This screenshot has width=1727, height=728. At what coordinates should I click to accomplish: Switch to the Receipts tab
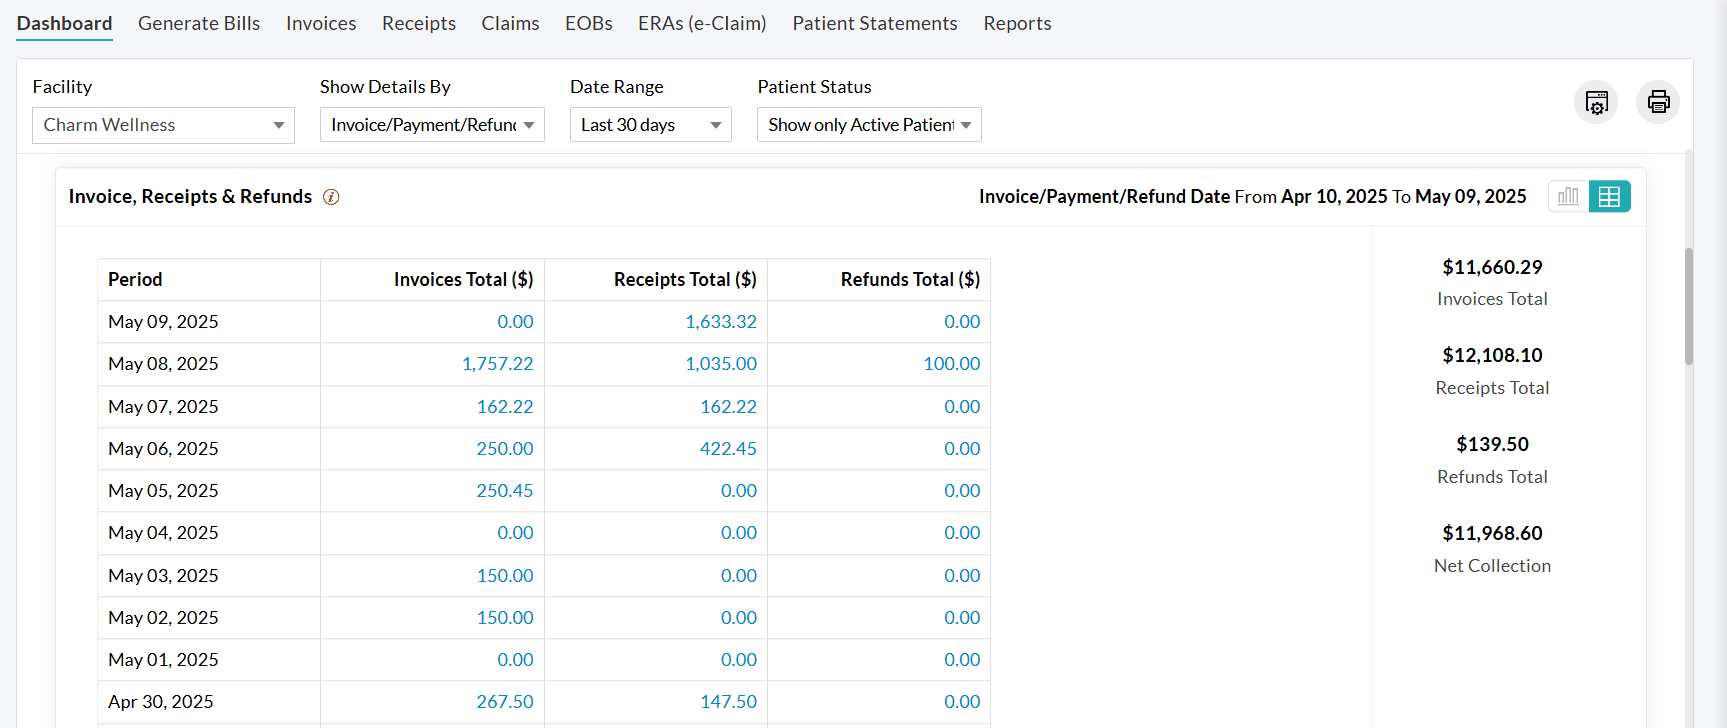[x=419, y=23]
